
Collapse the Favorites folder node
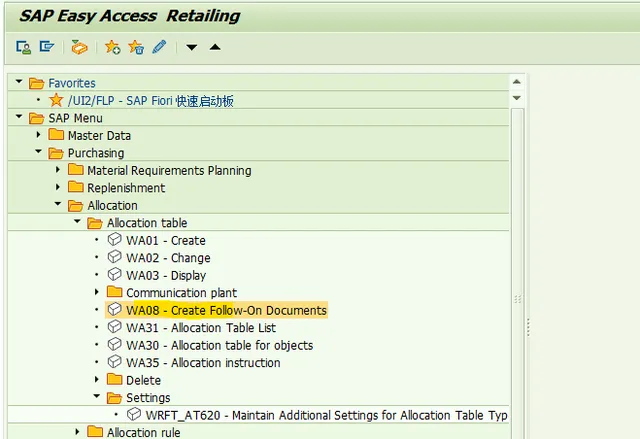pyautogui.click(x=19, y=83)
